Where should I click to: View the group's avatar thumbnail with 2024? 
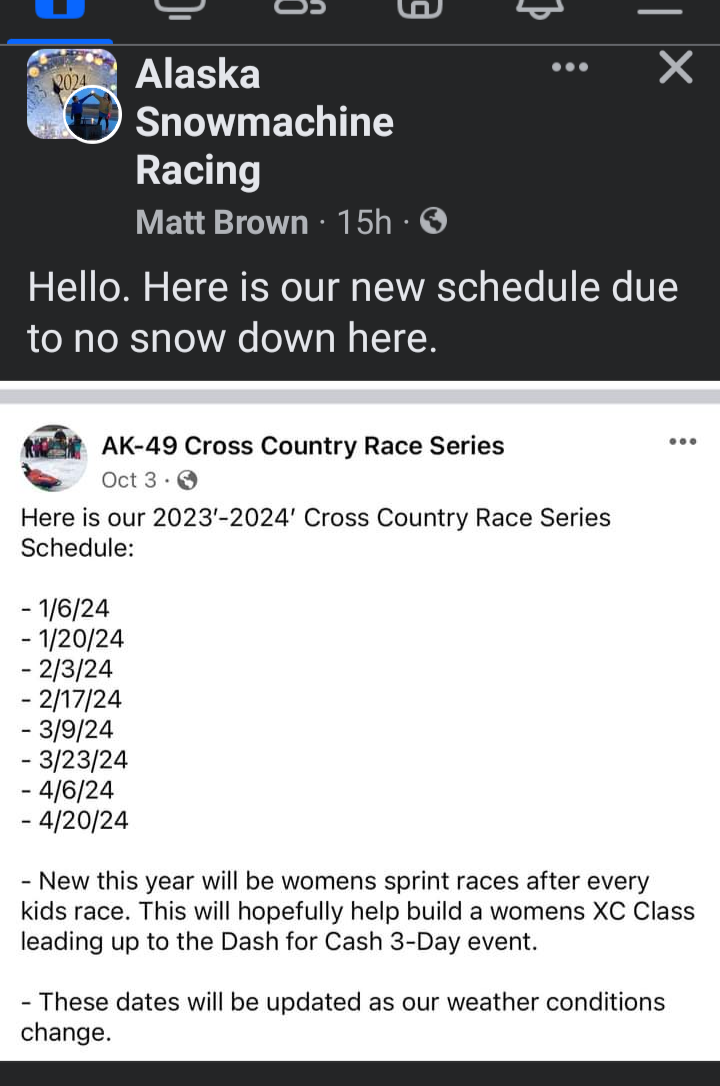tap(70, 94)
